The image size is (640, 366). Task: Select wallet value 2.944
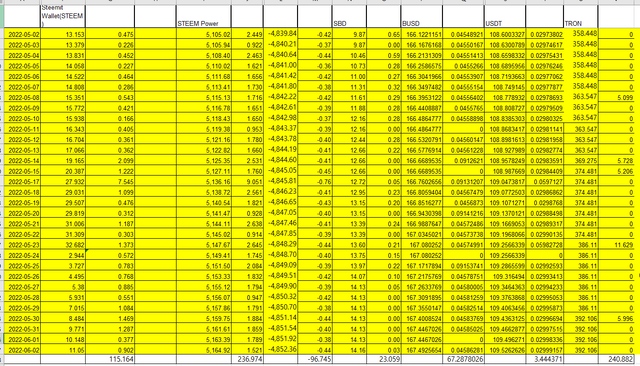coord(63,255)
